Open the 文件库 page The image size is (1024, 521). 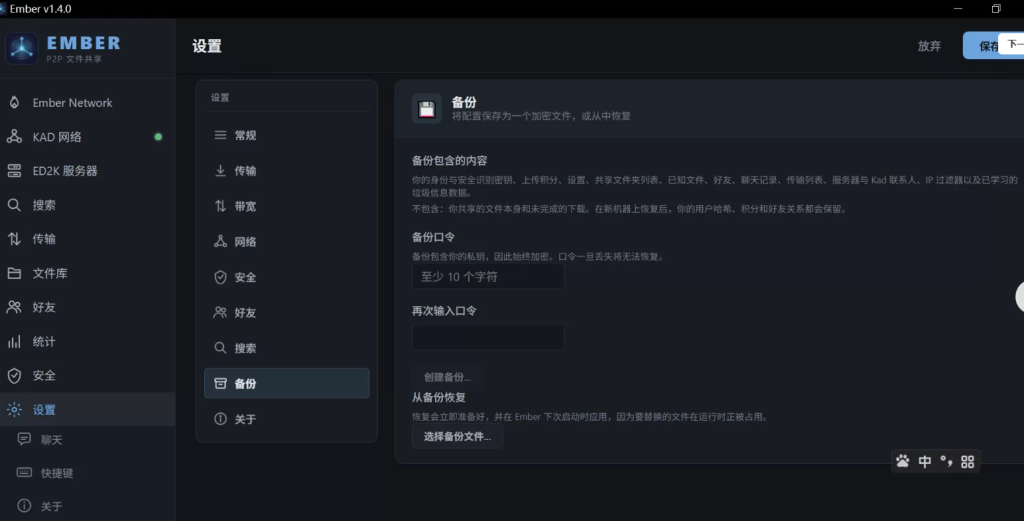pos(88,273)
